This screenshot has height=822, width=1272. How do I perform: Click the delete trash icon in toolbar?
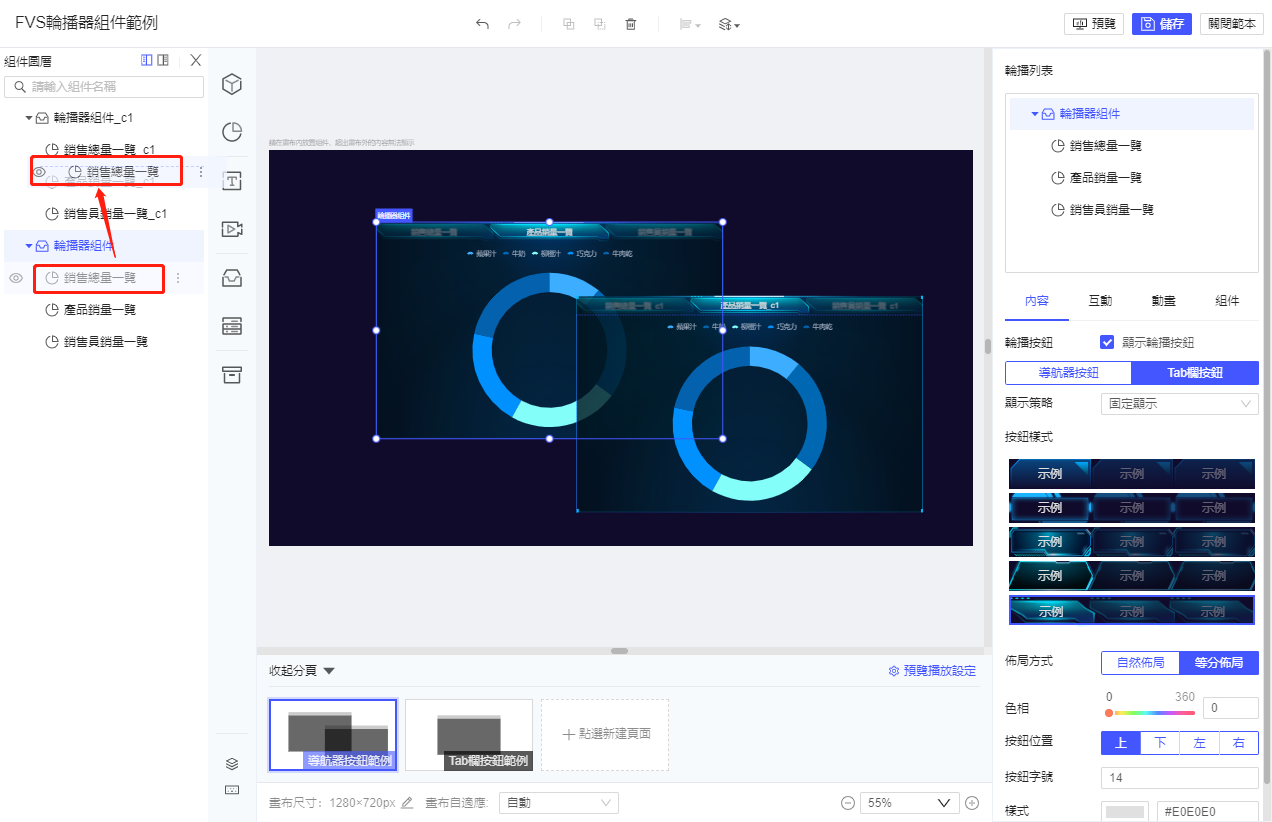point(631,24)
